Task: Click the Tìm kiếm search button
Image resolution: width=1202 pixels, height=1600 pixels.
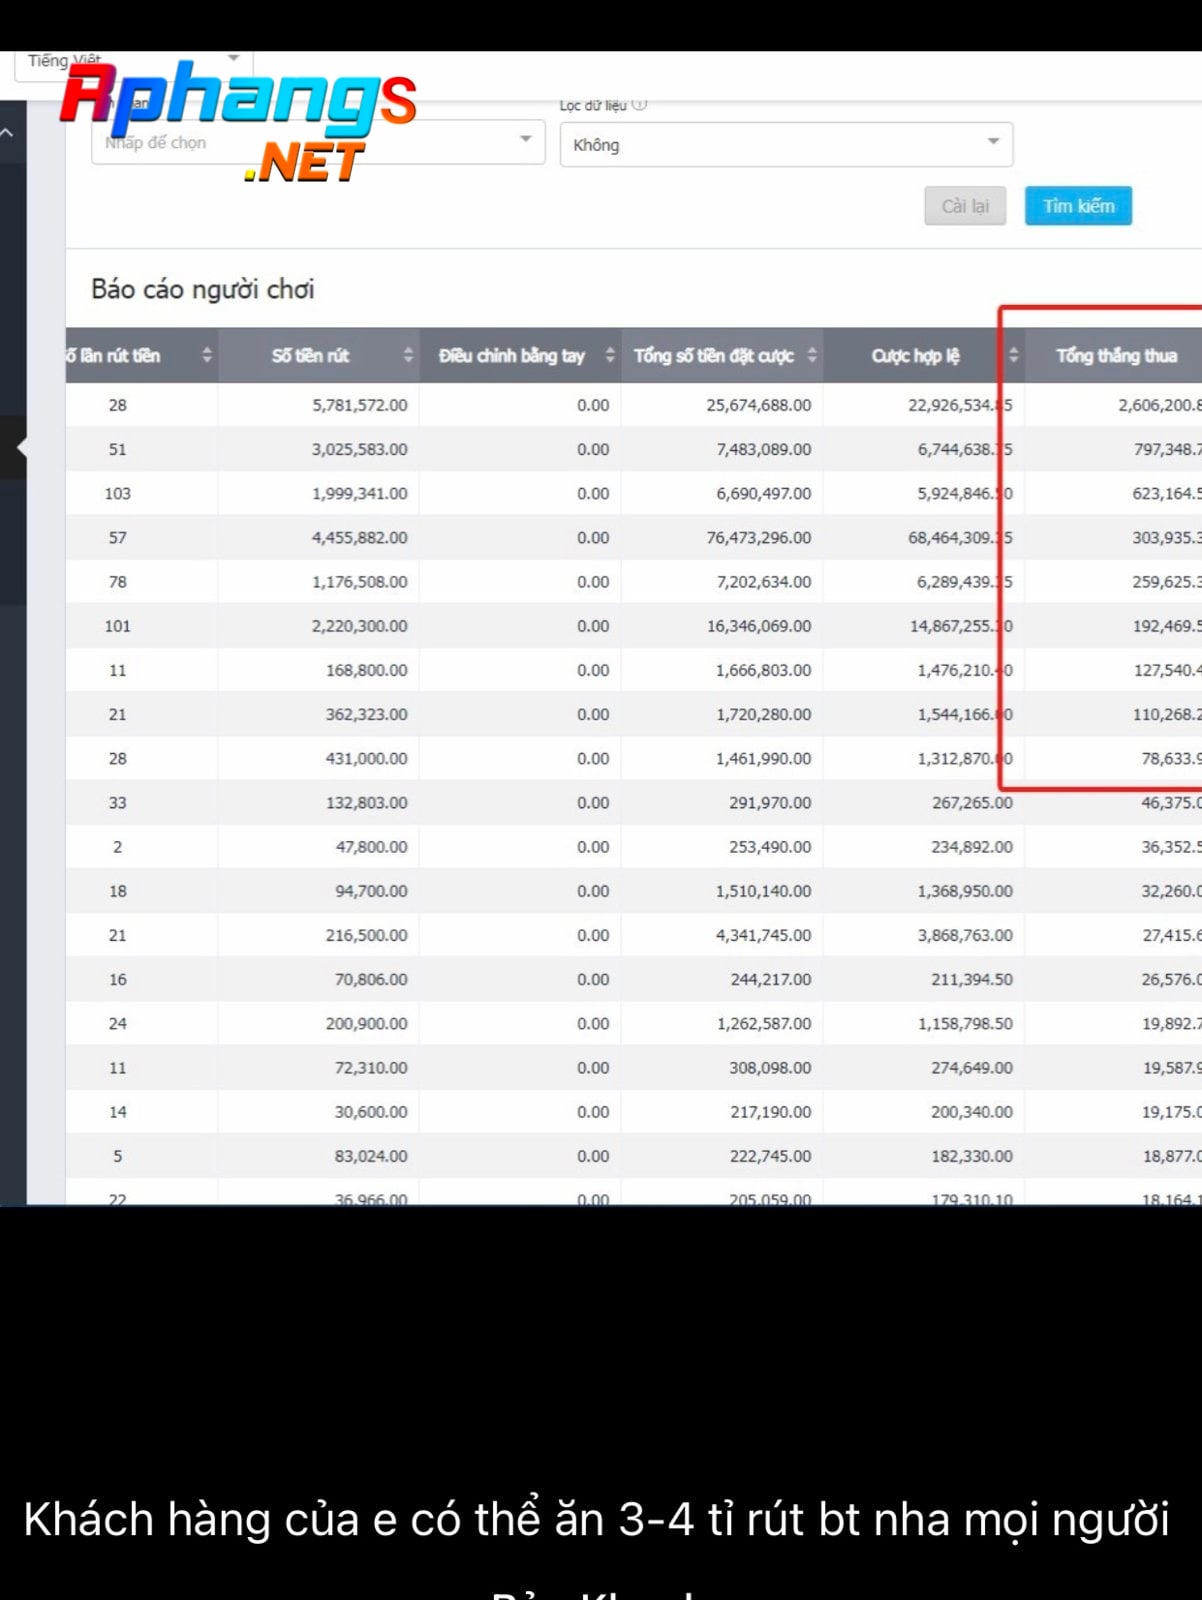Action: pos(1078,206)
